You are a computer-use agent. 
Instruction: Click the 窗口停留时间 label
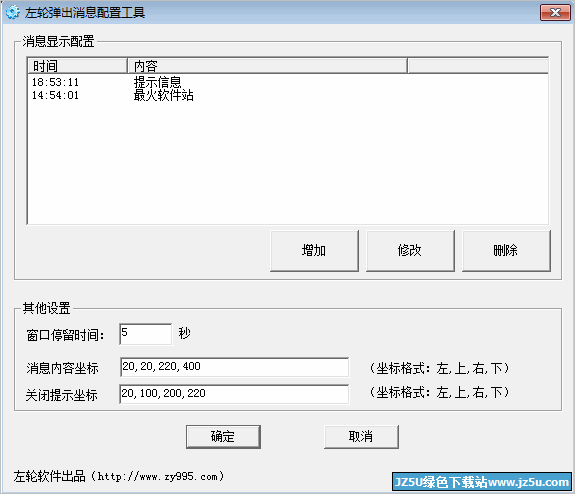pos(65,335)
